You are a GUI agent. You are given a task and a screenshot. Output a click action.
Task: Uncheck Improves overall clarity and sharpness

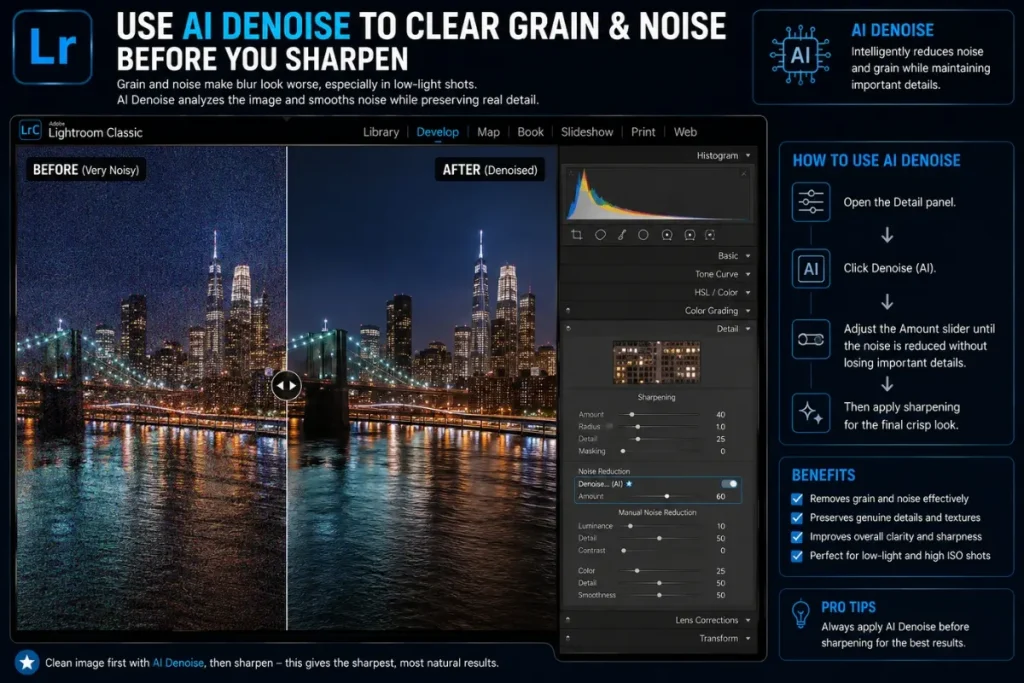coord(797,537)
